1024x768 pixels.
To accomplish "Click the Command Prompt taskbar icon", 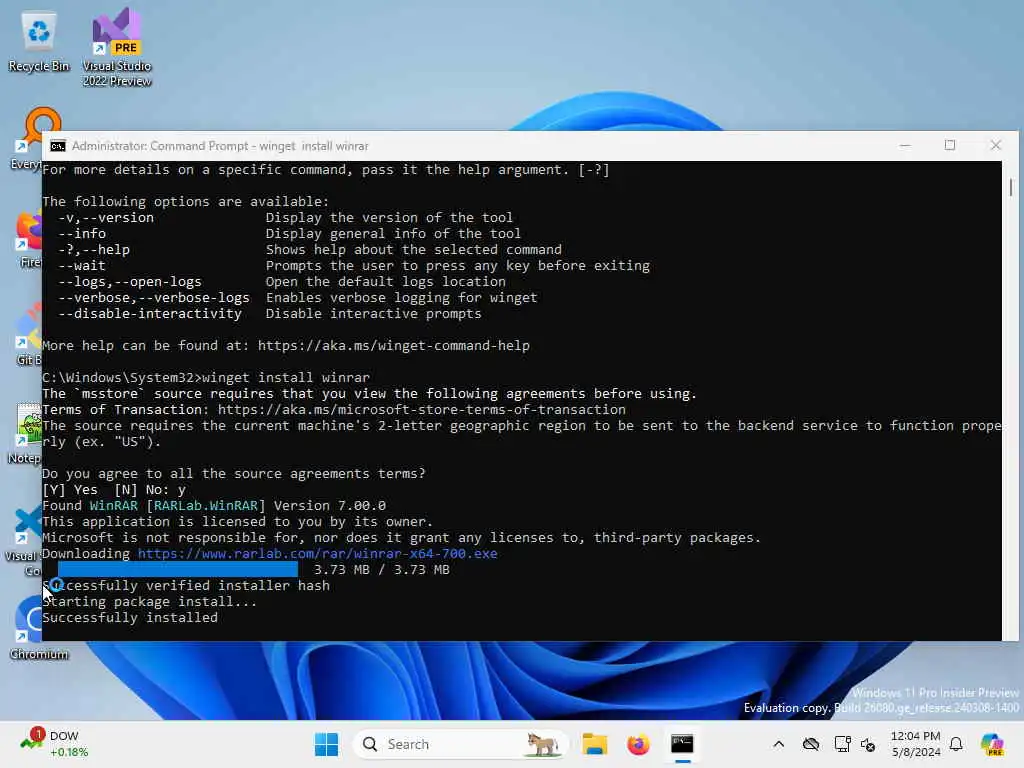I will pos(682,744).
